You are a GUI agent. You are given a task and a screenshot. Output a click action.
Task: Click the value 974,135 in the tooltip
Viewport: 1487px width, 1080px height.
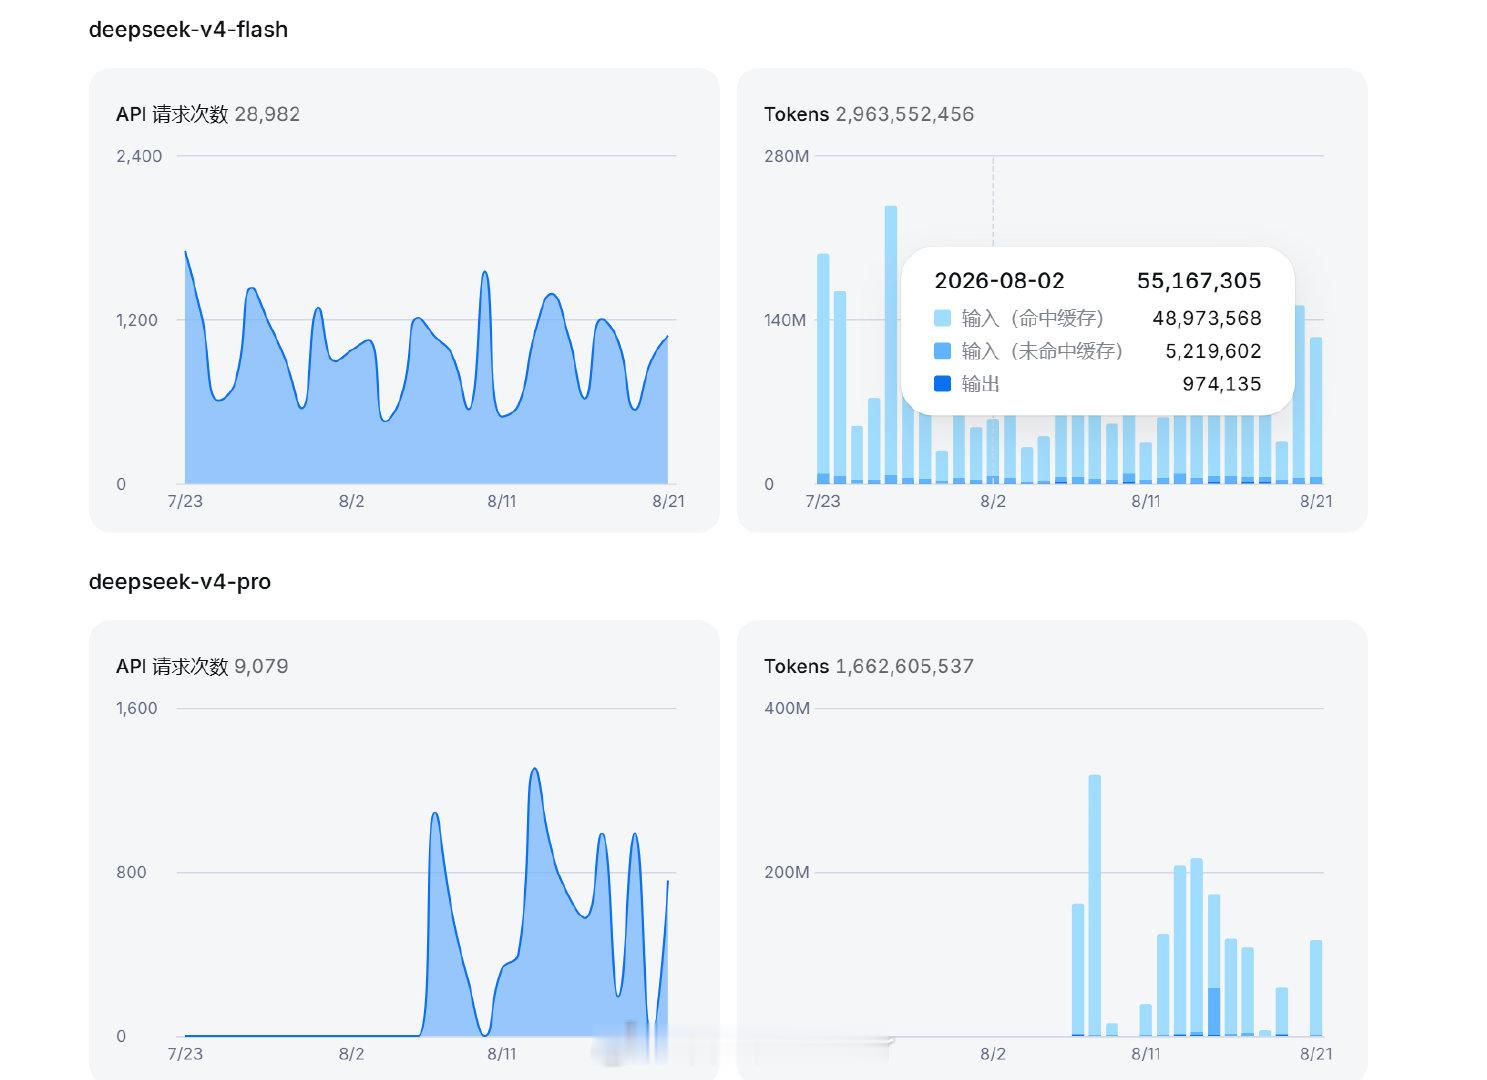1222,384
